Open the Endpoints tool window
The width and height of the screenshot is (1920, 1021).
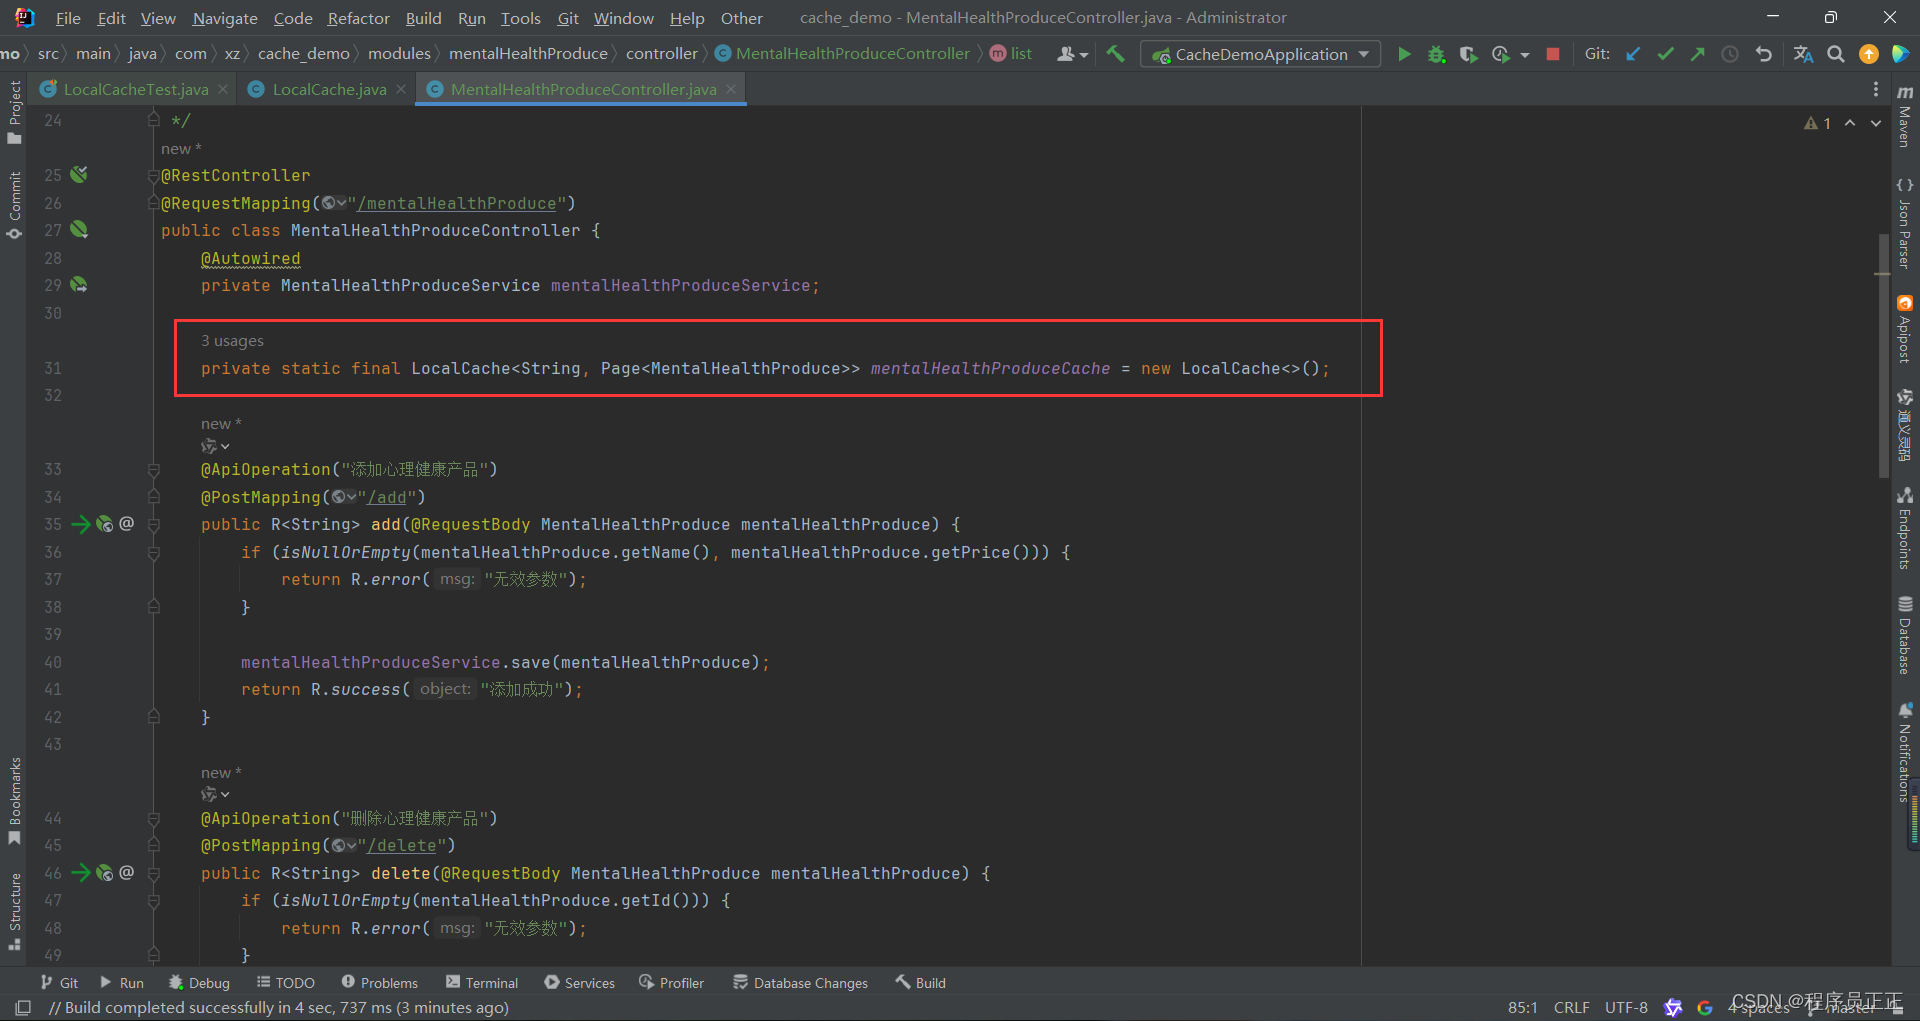(1904, 529)
